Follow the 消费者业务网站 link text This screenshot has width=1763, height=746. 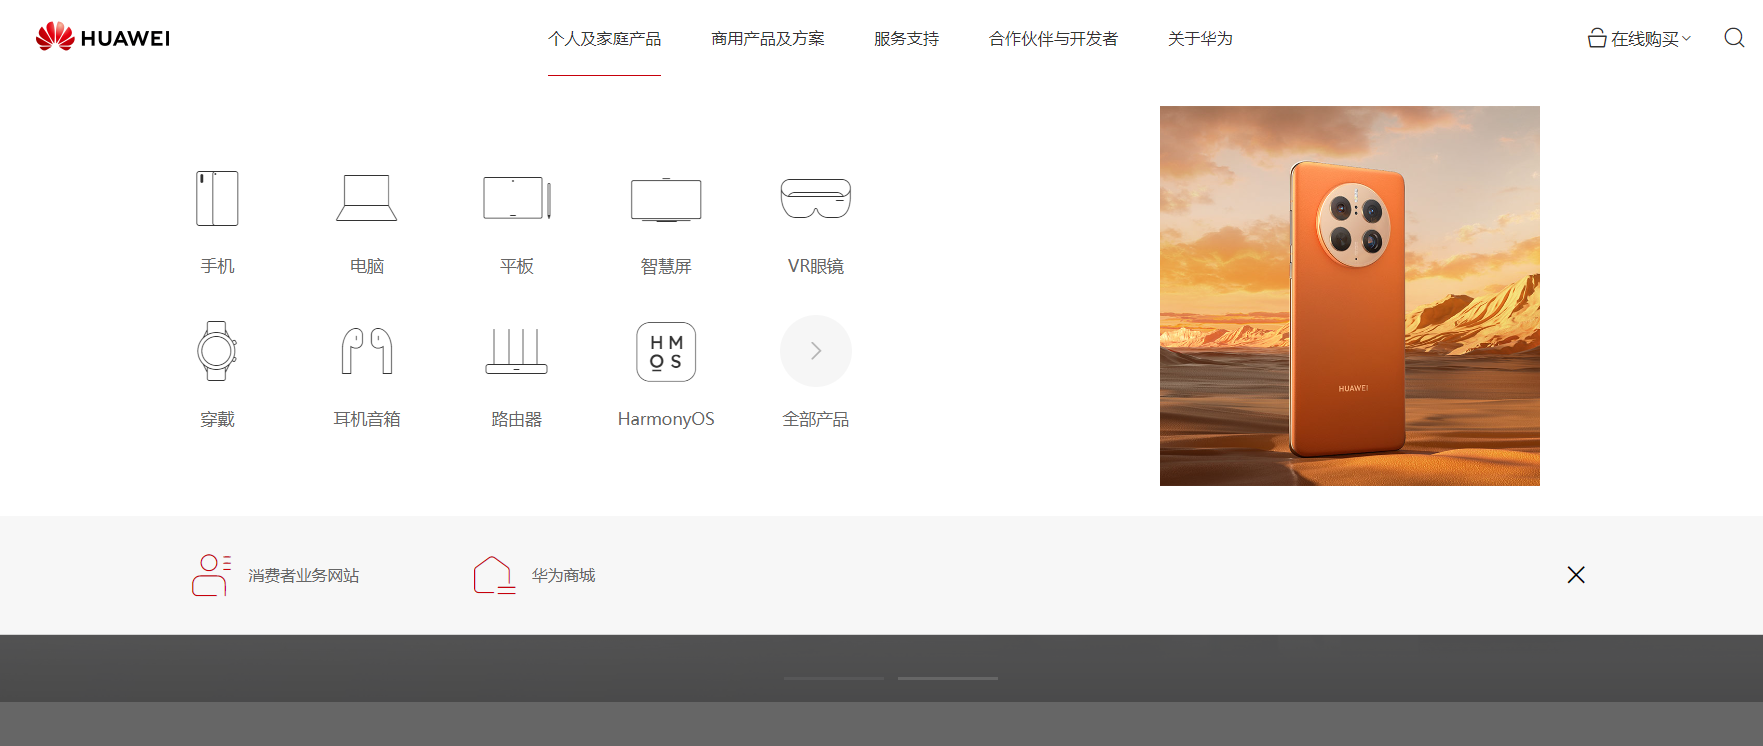(x=304, y=575)
